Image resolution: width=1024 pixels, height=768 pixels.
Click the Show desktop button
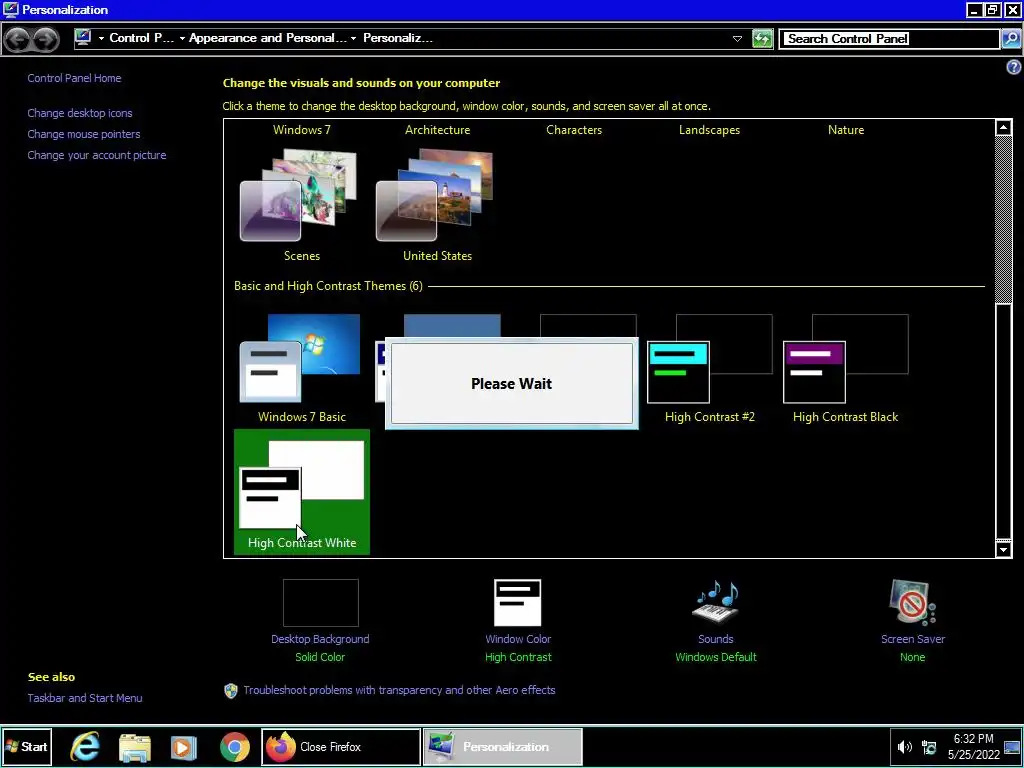pos(1012,747)
